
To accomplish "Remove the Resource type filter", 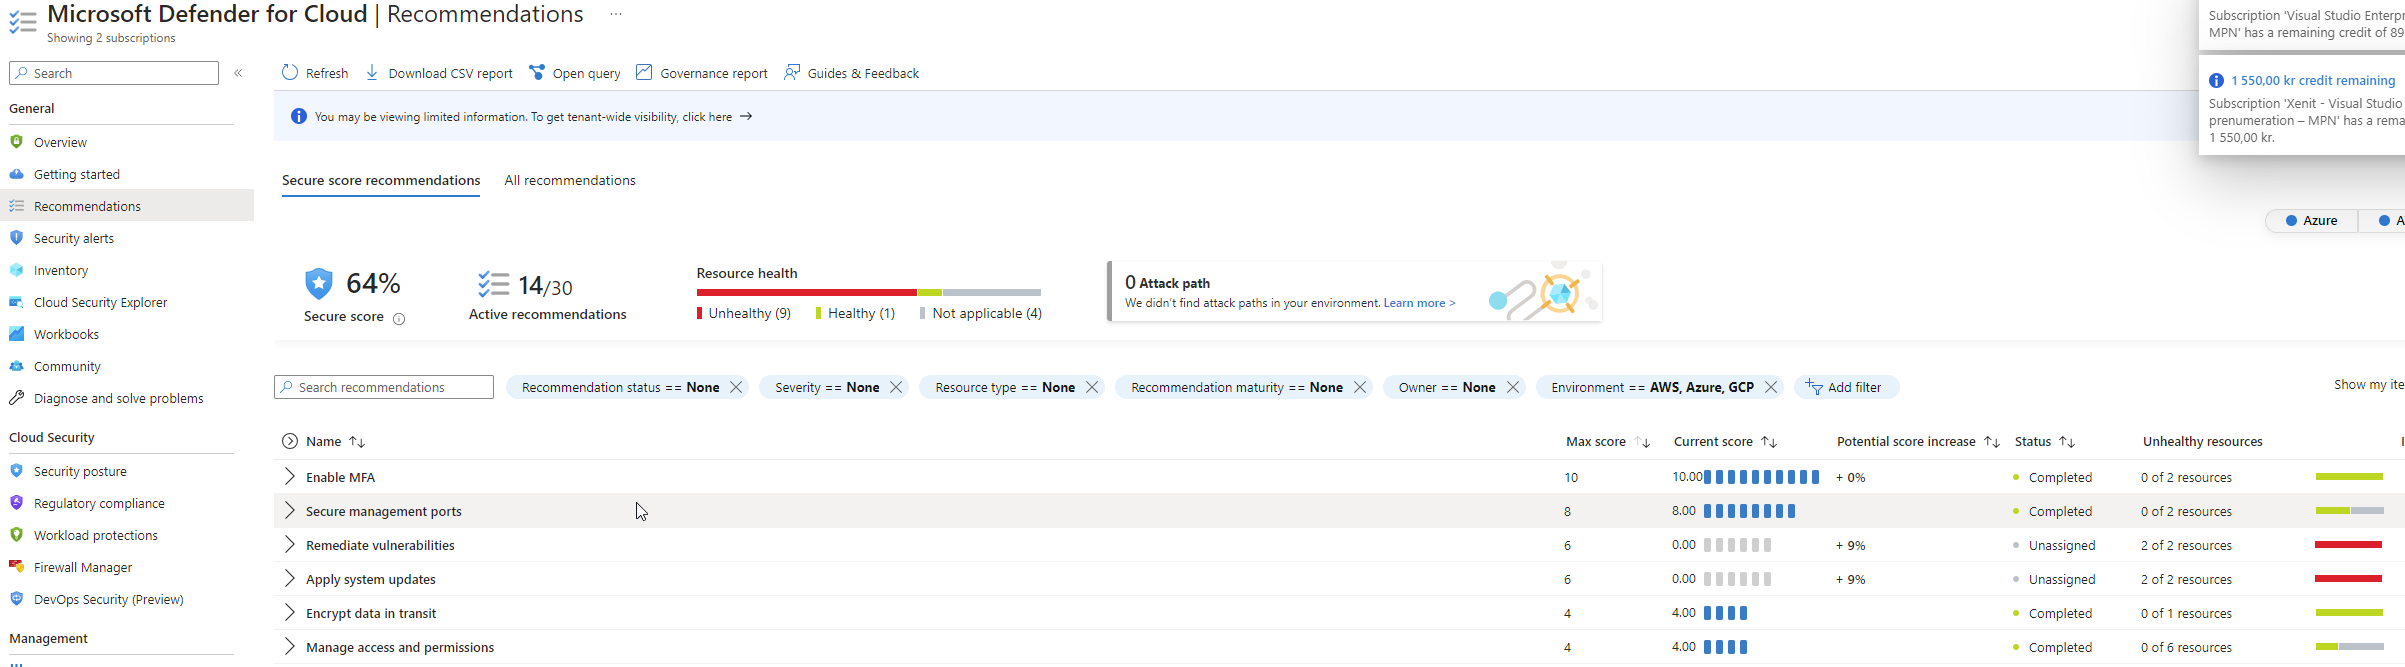I will click(x=1092, y=387).
